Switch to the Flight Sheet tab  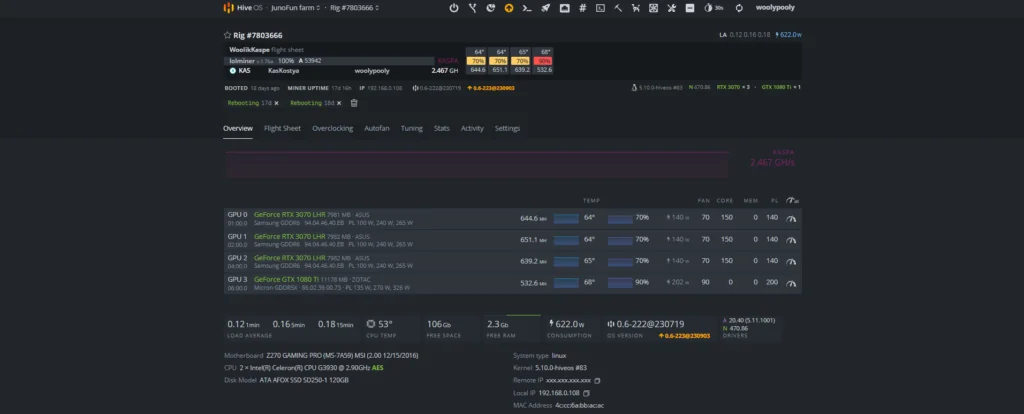(282, 129)
